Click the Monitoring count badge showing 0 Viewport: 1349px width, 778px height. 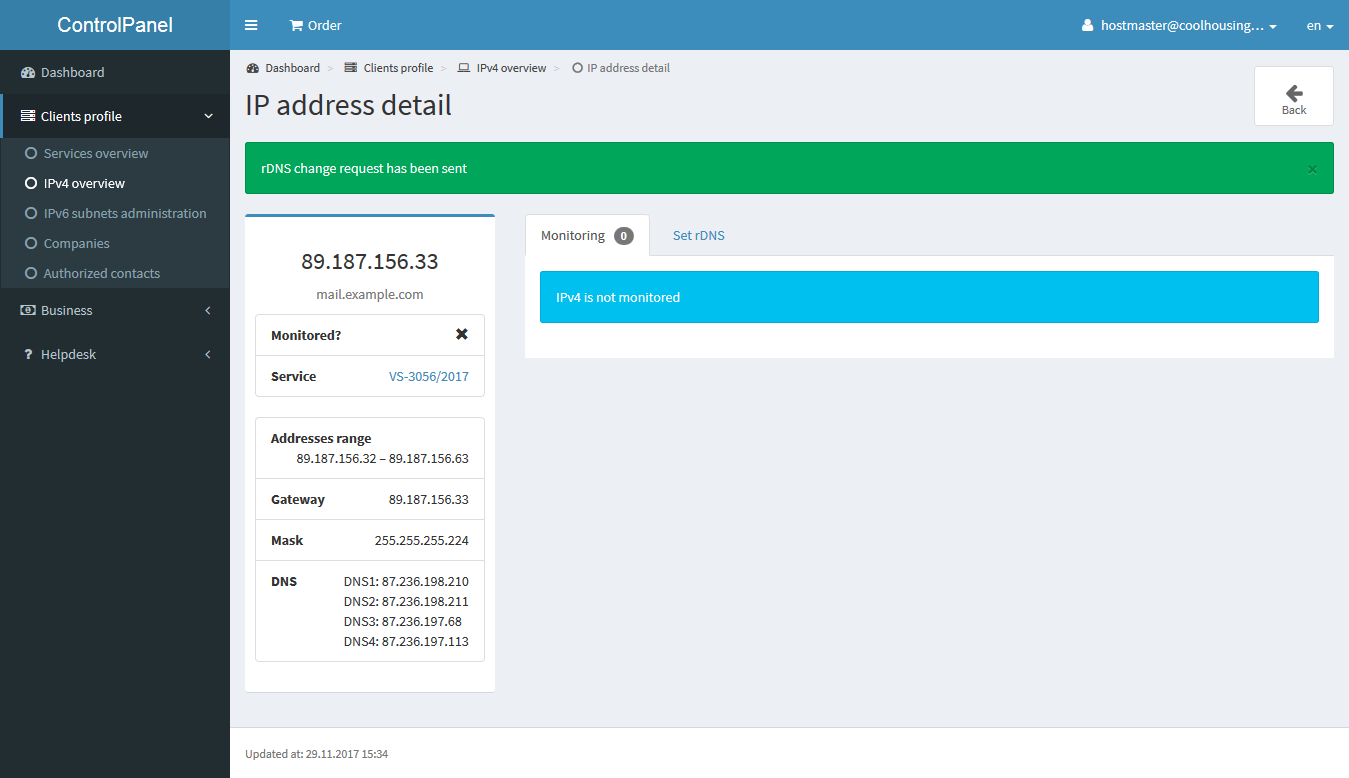[x=624, y=236]
